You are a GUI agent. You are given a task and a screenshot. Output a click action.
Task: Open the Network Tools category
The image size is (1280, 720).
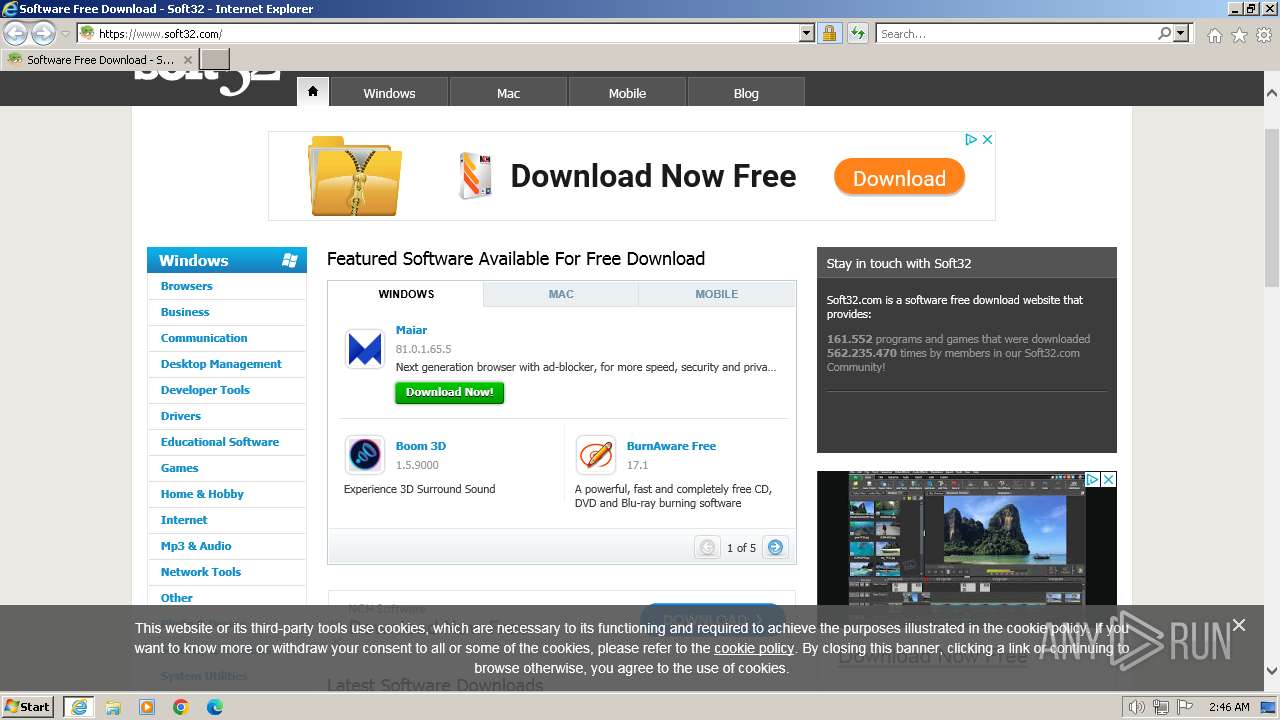[201, 572]
